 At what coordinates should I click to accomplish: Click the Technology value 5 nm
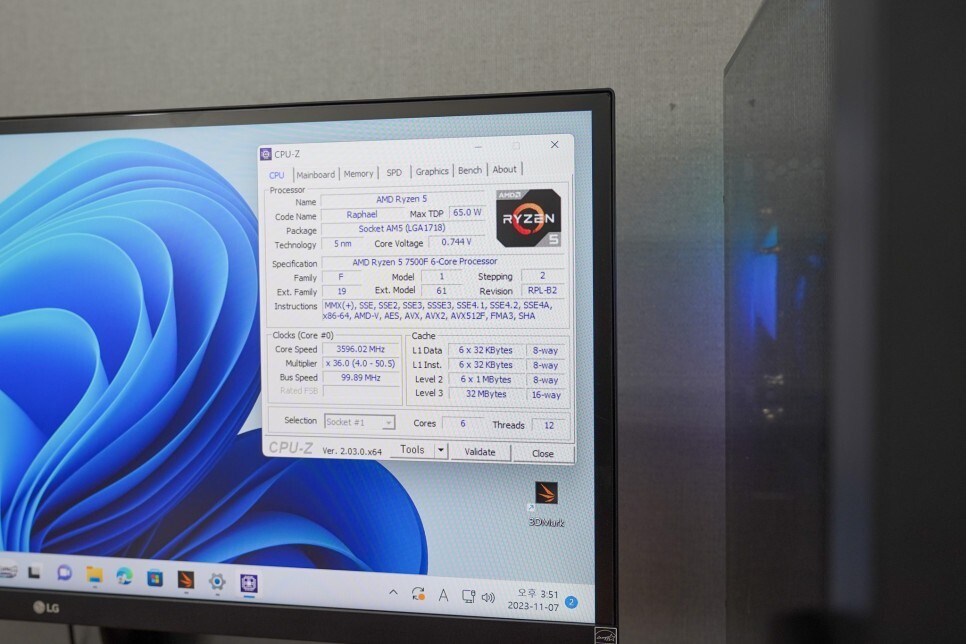(343, 244)
